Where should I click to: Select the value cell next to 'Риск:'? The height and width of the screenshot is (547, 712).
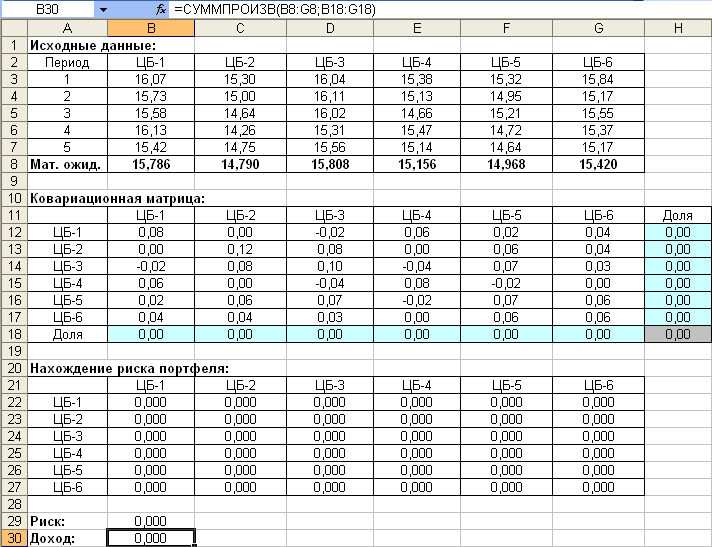click(x=150, y=522)
